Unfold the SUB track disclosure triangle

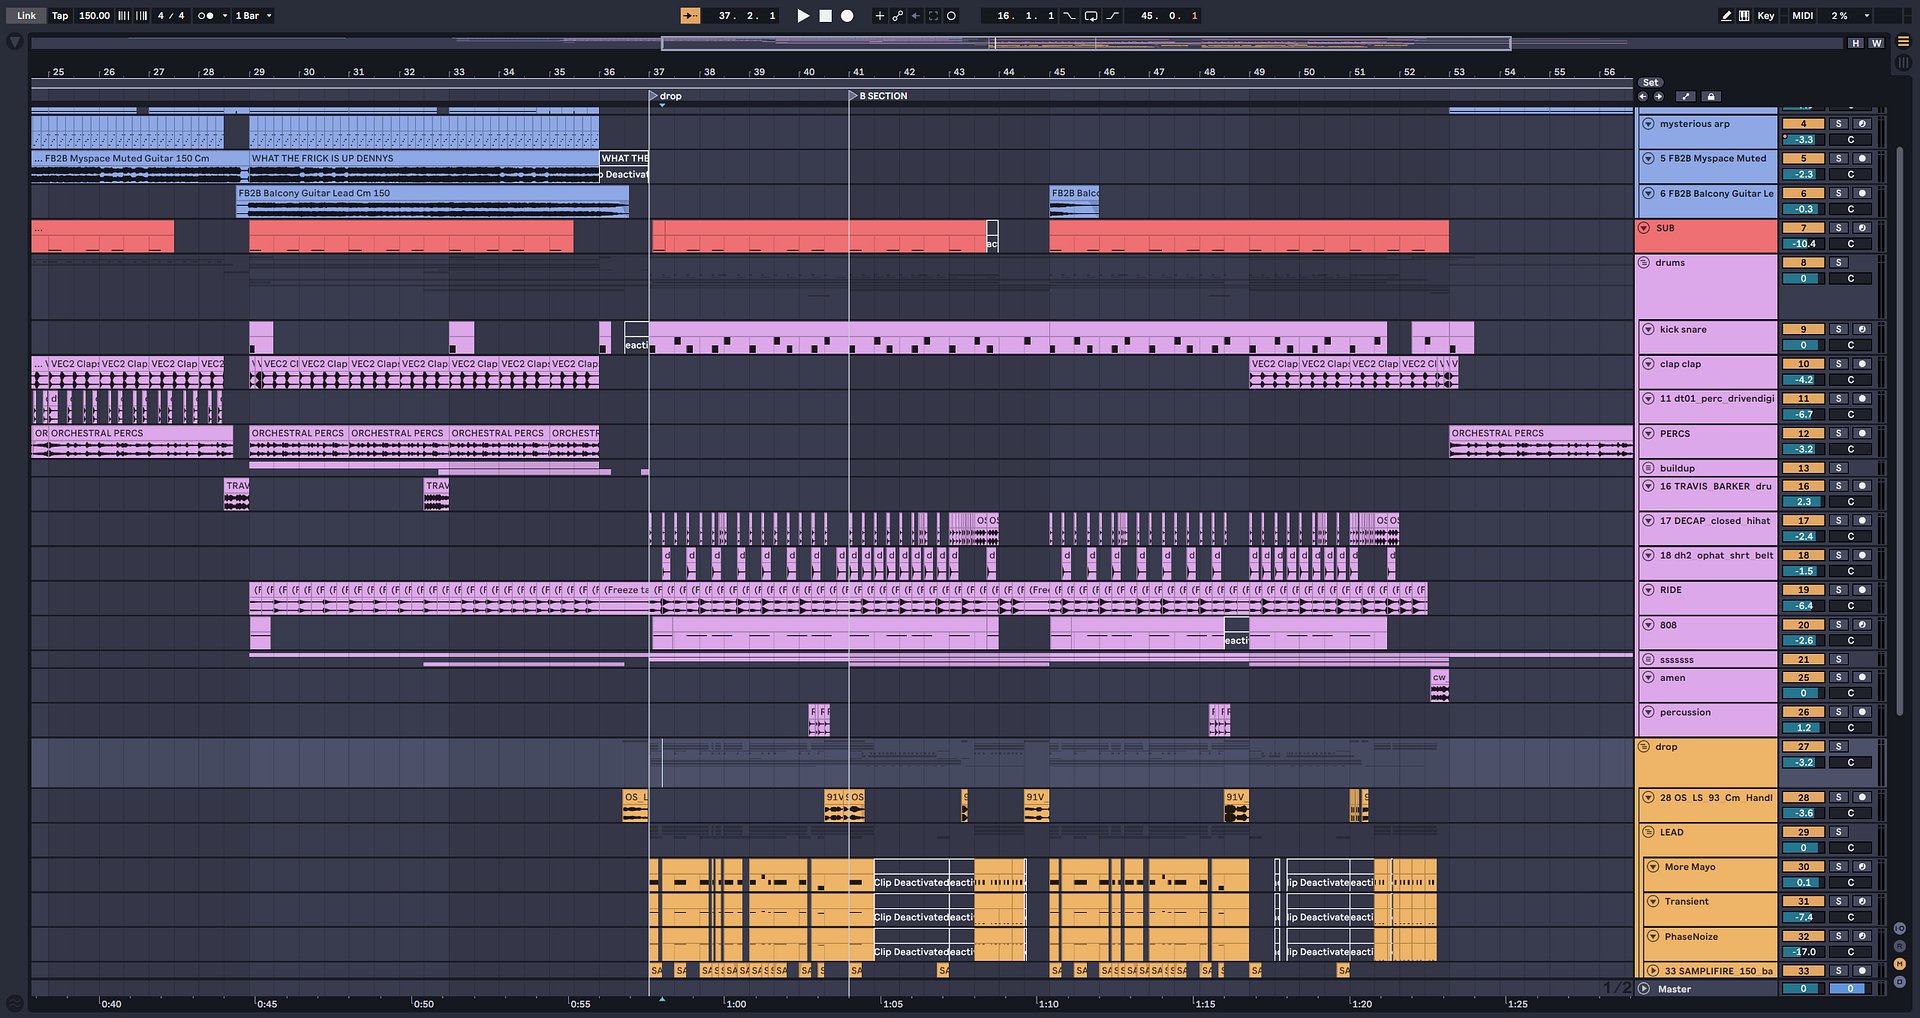click(1644, 228)
